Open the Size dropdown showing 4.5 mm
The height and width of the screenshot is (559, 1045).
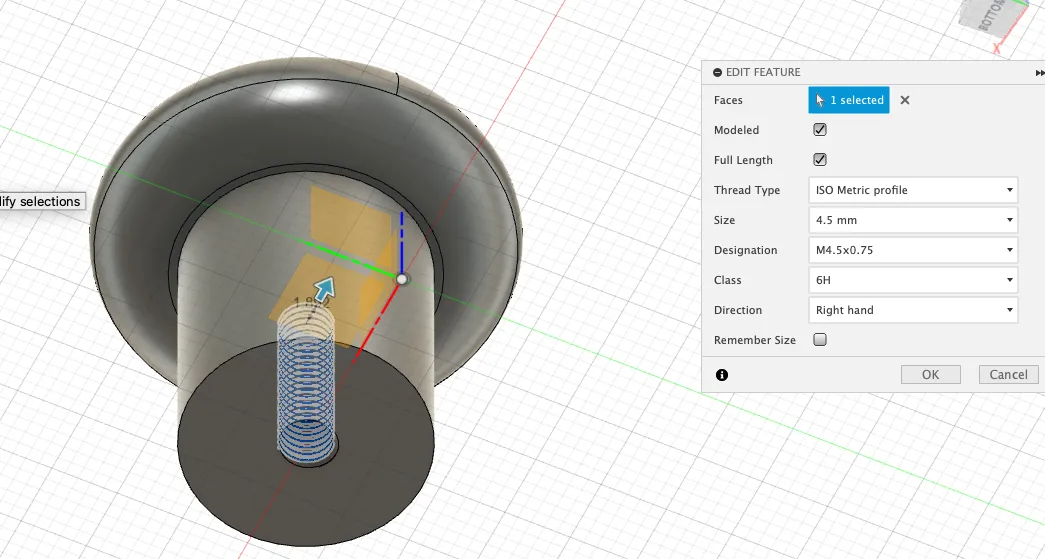912,220
